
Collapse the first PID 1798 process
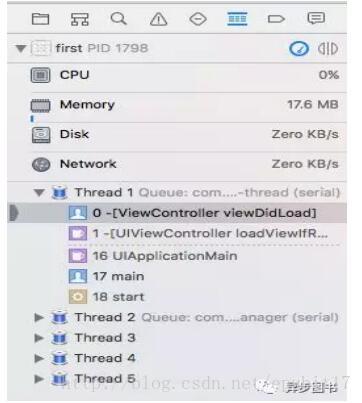click(x=21, y=49)
